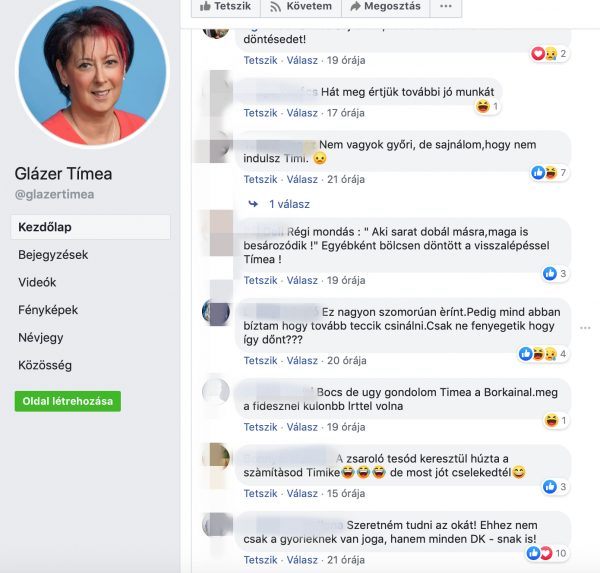The height and width of the screenshot is (573, 600).
Task: View reactions on 'Szeretném tudni az okát' comment
Action: coord(546,553)
